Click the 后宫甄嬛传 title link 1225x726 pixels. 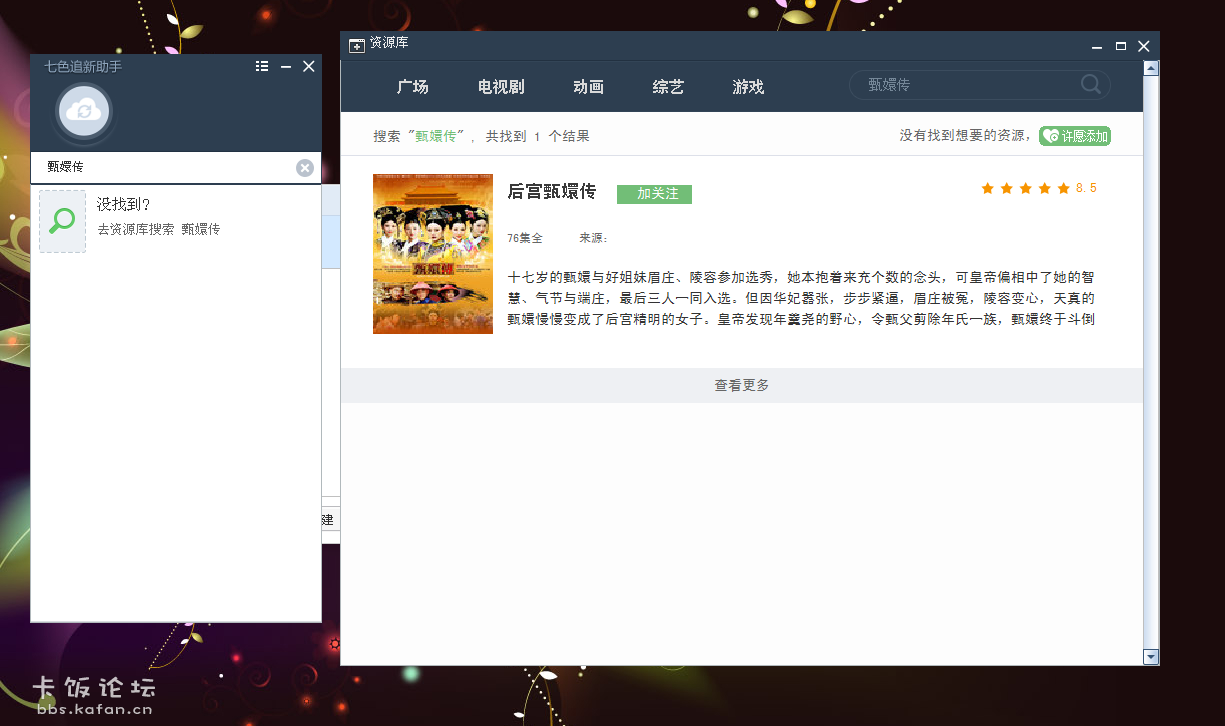pos(551,191)
